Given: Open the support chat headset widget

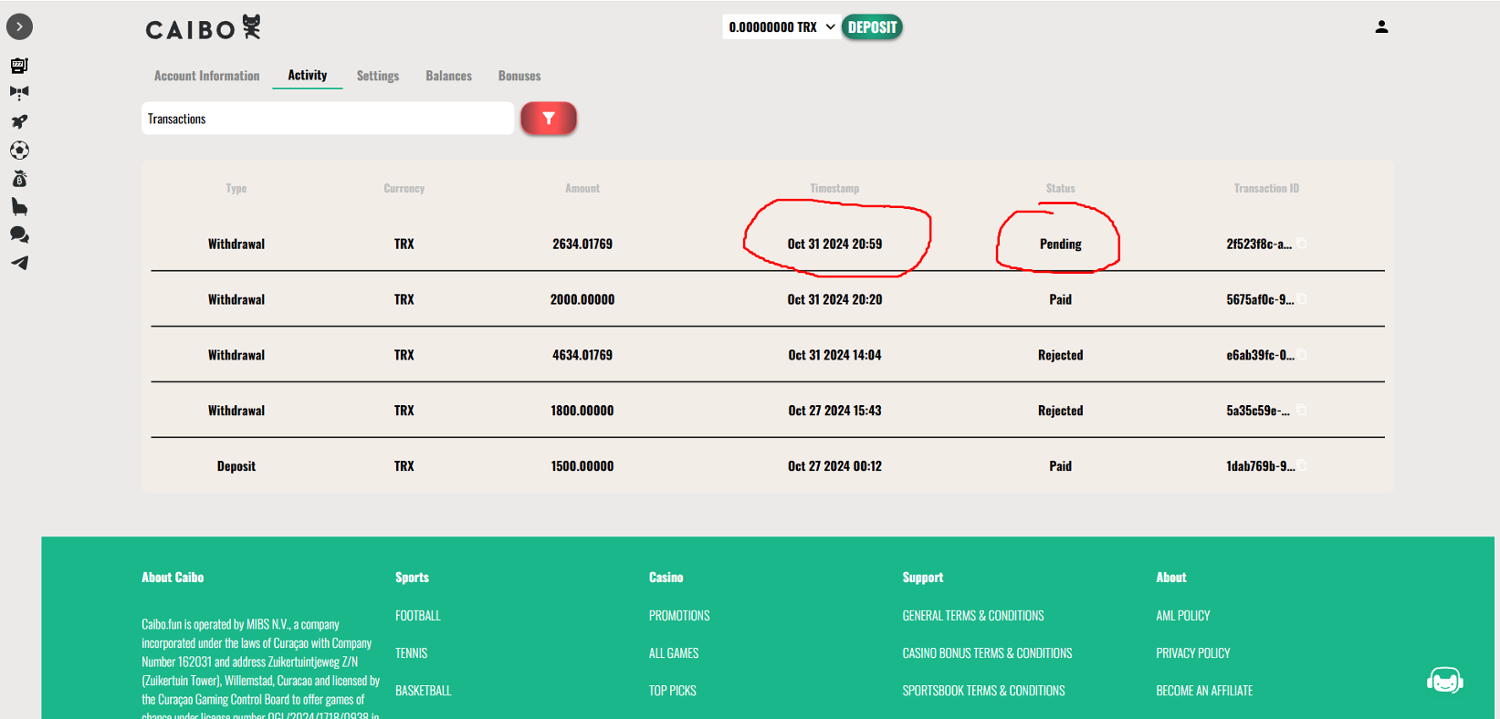Looking at the screenshot, I should tap(1445, 682).
